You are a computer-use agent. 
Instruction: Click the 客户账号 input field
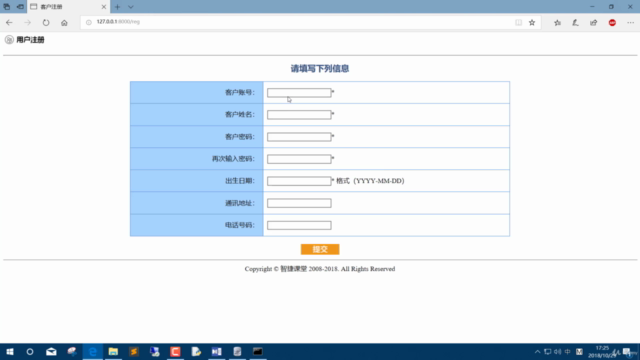(299, 93)
